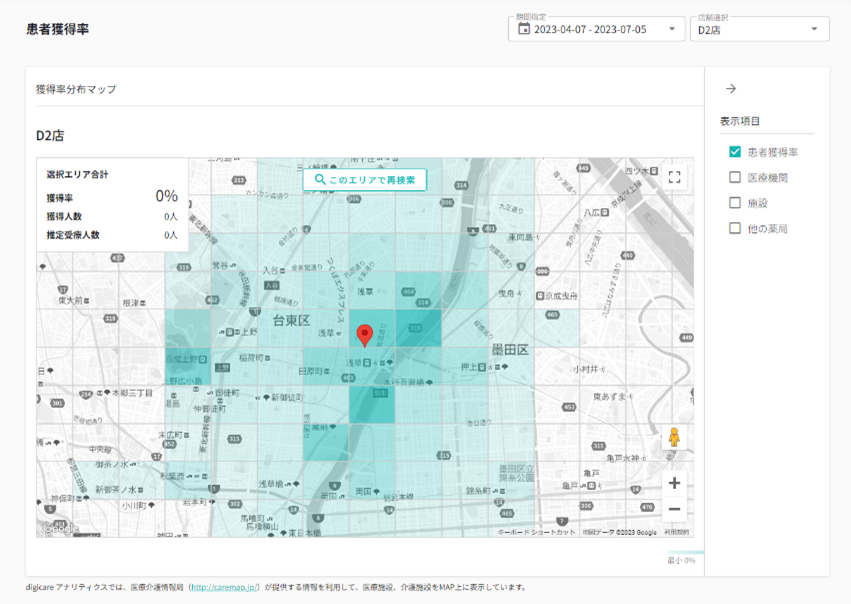Click the 台東区 map label
The image size is (851, 604).
pos(291,320)
